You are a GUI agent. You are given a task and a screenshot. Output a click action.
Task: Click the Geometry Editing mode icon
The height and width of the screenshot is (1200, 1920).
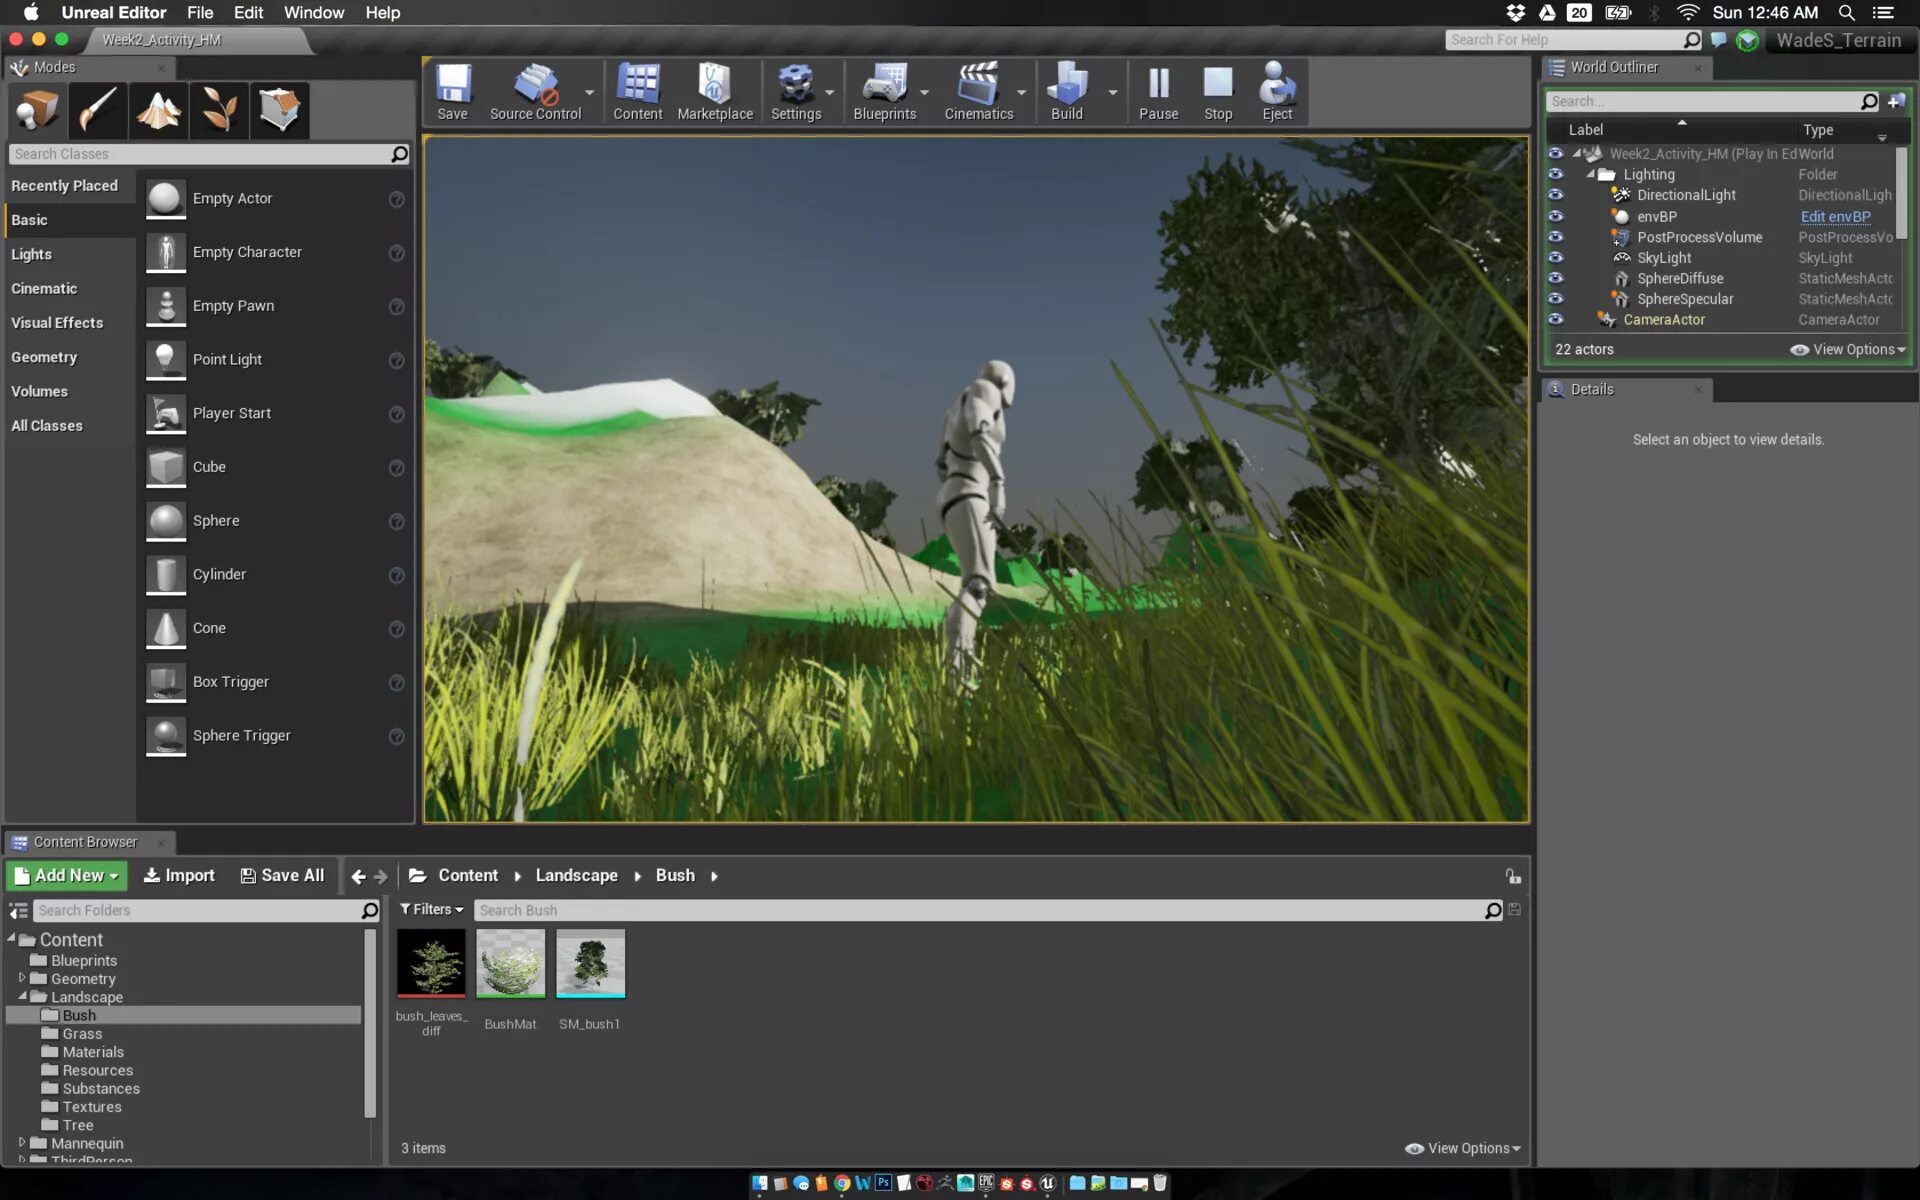(x=279, y=109)
